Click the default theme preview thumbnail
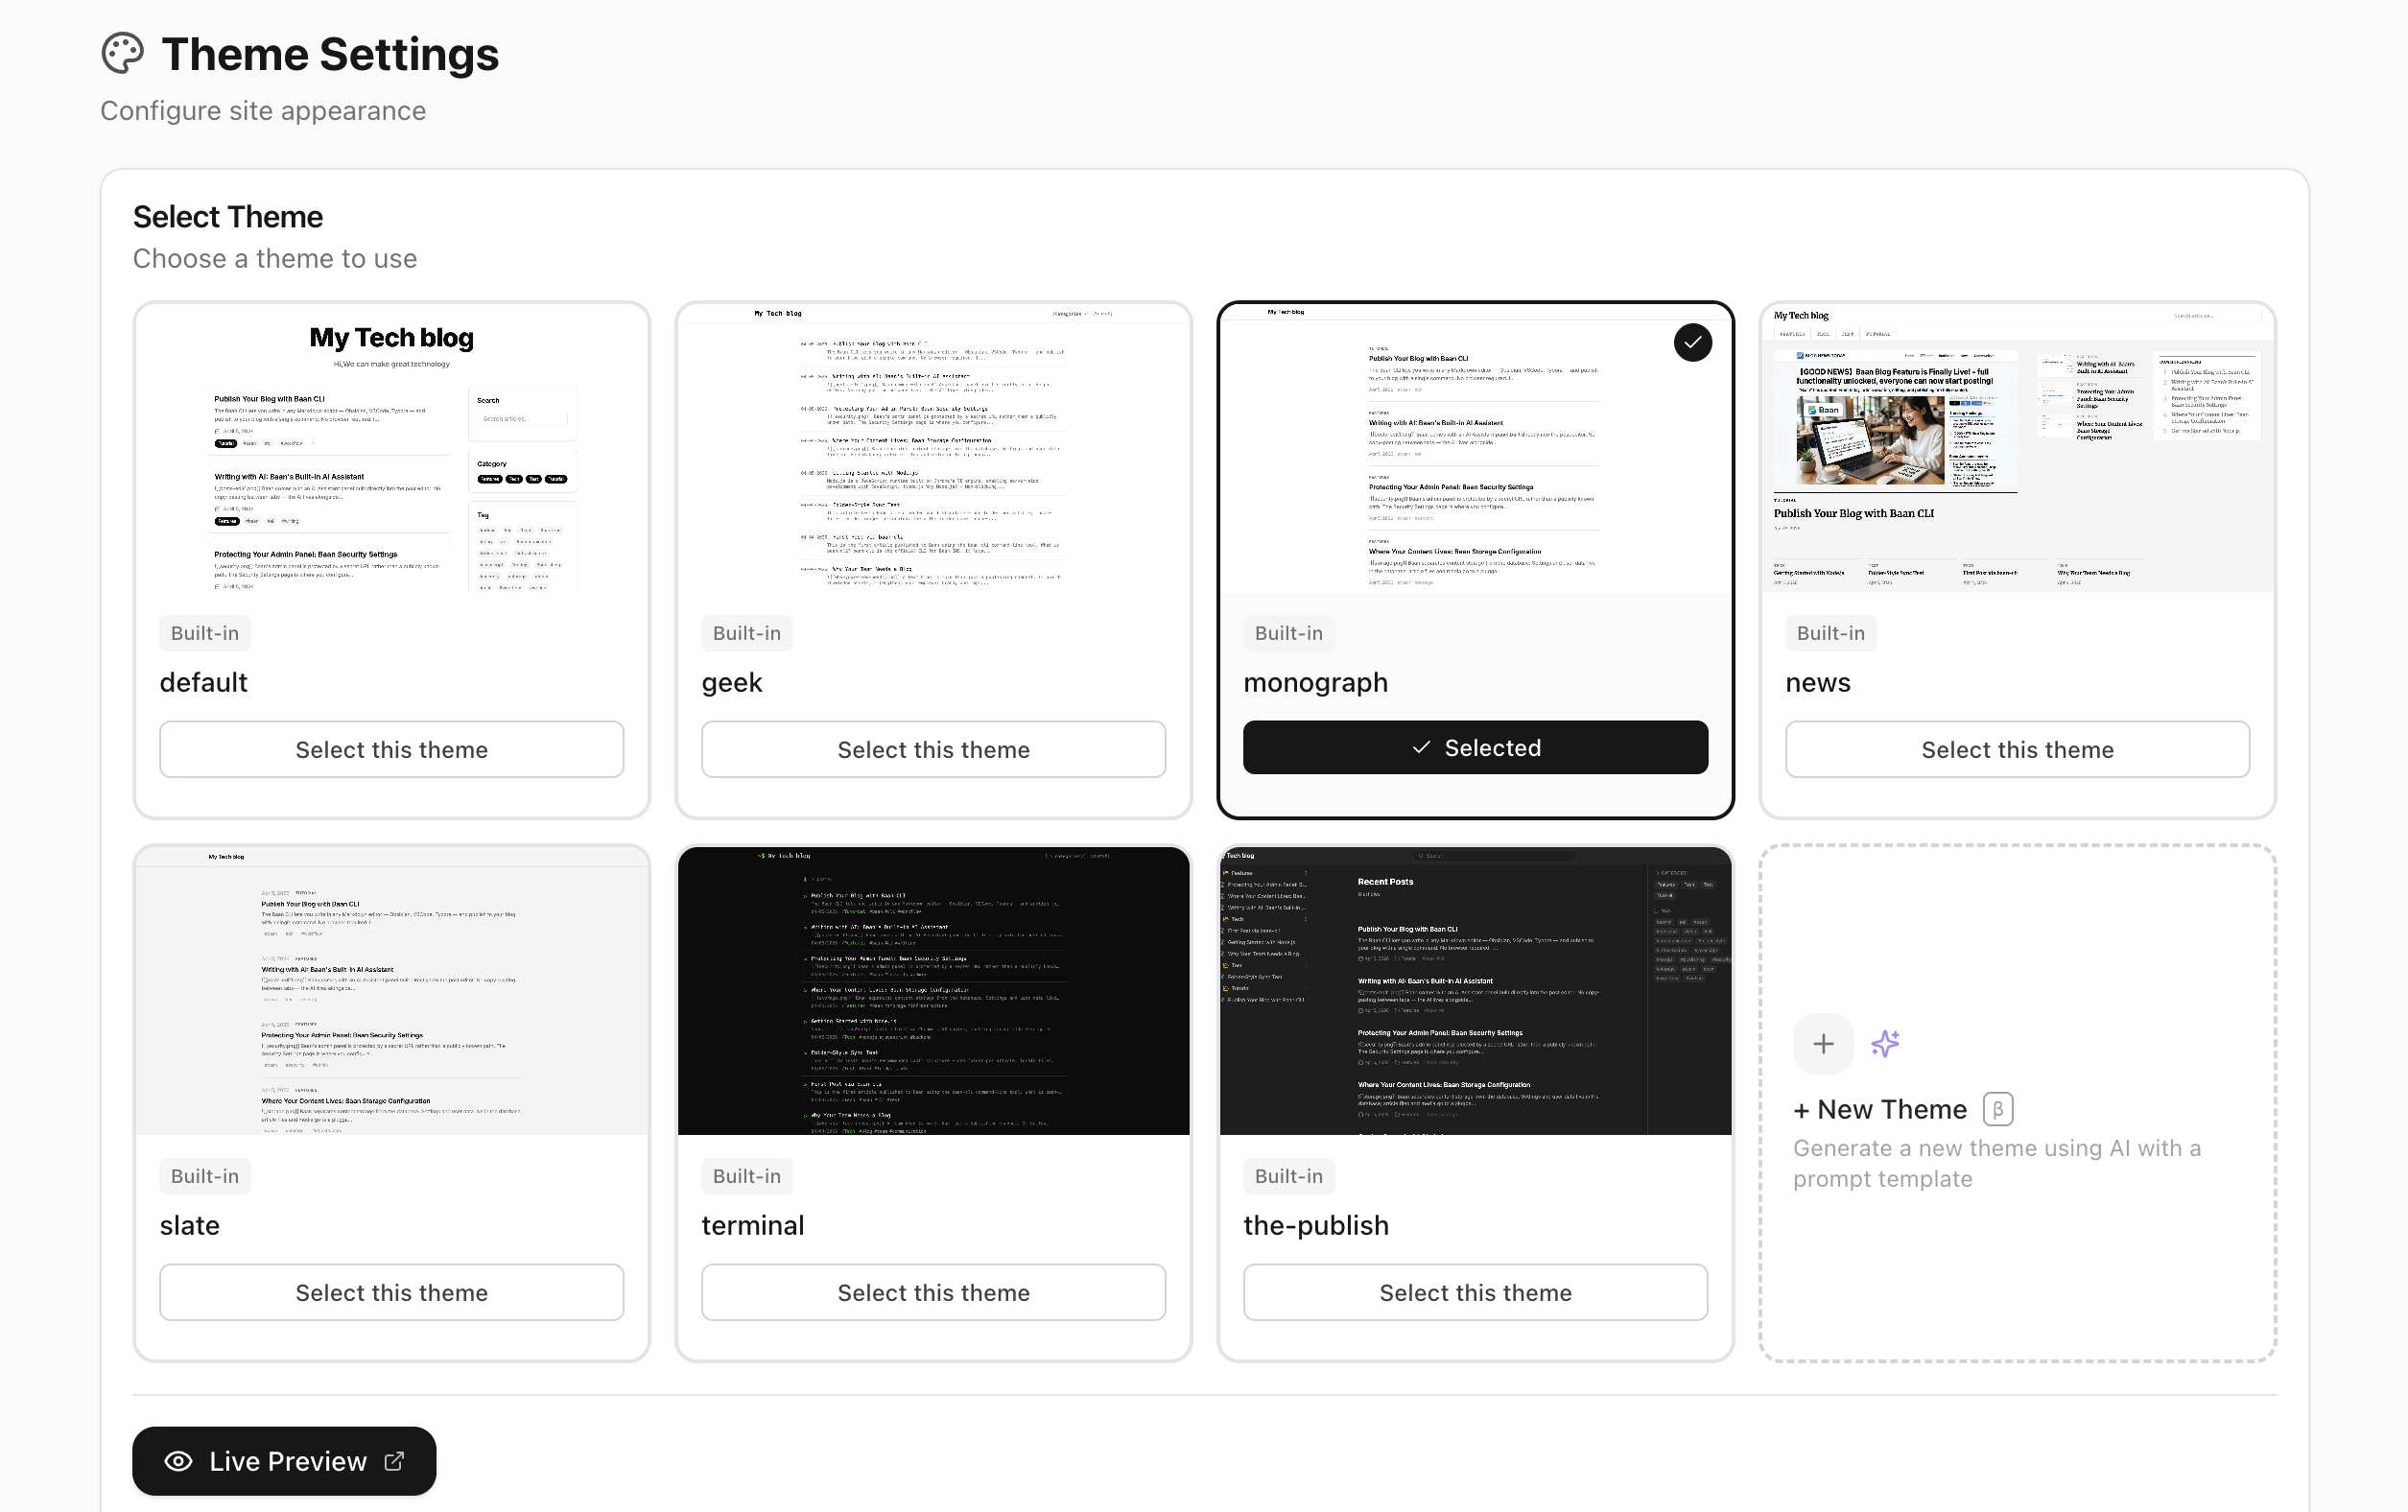 [x=392, y=448]
